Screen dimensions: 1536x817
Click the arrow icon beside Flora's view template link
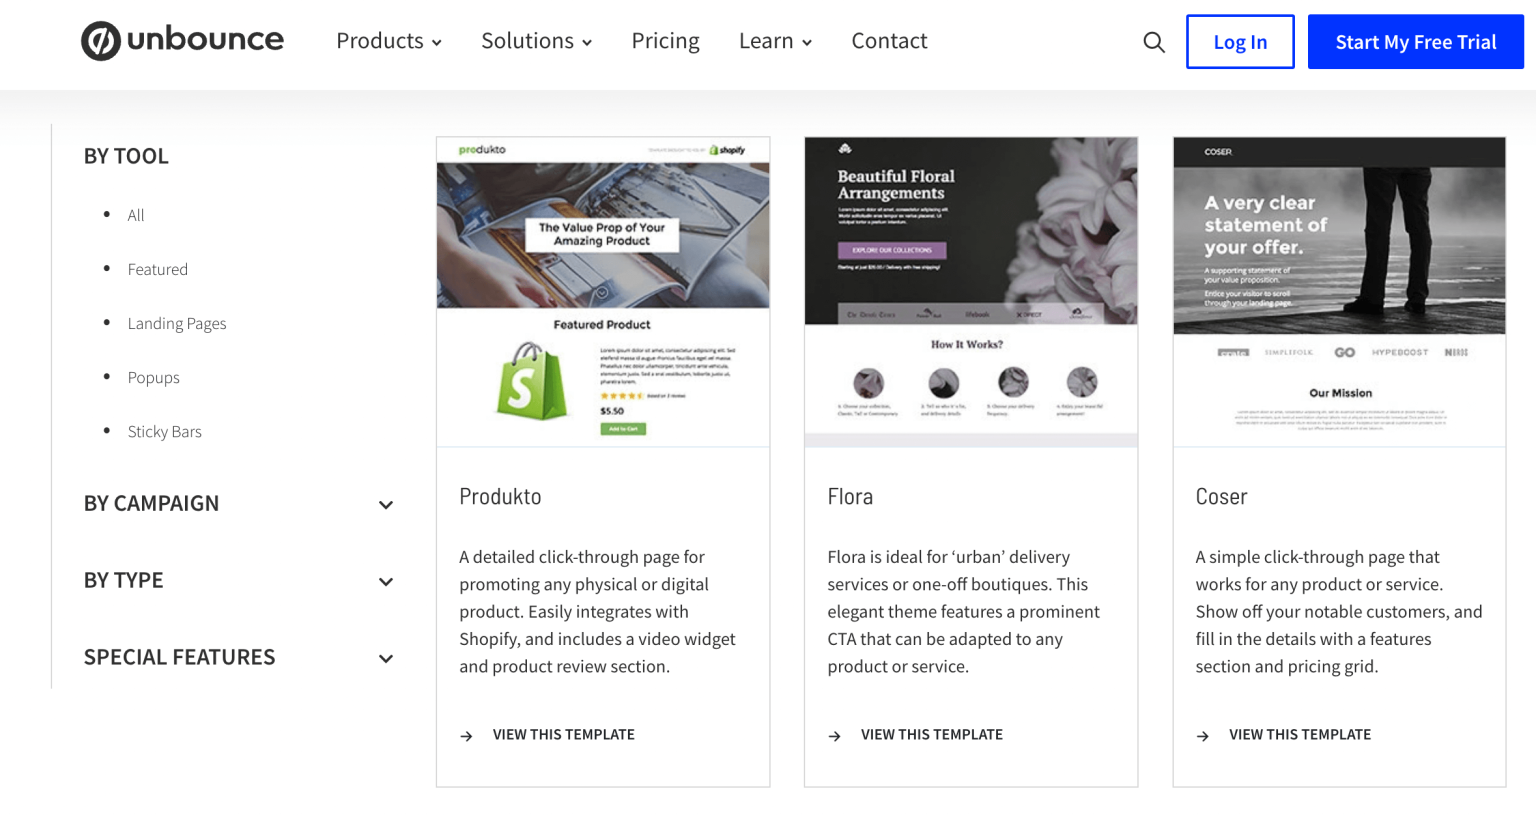pyautogui.click(x=835, y=735)
